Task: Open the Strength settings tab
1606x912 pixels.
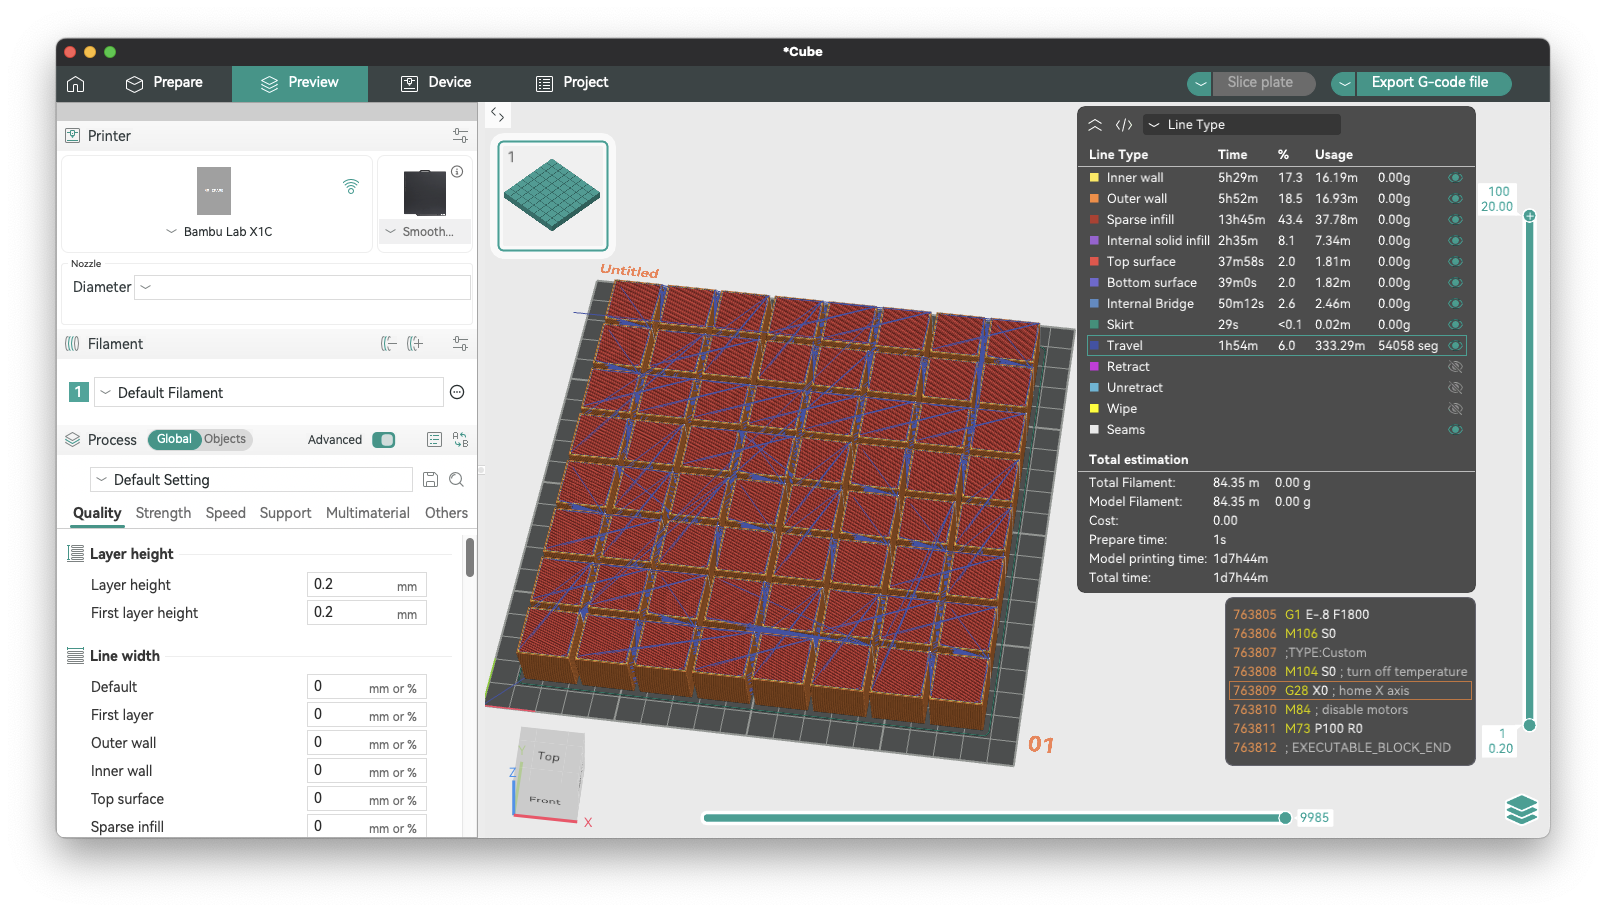Action: (x=163, y=513)
